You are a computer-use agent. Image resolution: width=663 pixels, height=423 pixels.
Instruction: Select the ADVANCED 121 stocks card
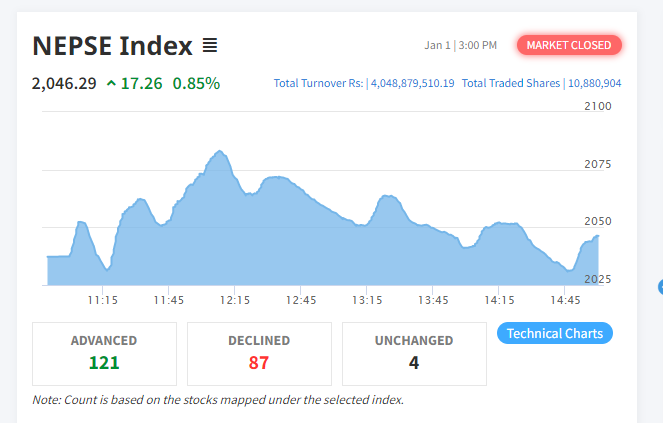[104, 353]
